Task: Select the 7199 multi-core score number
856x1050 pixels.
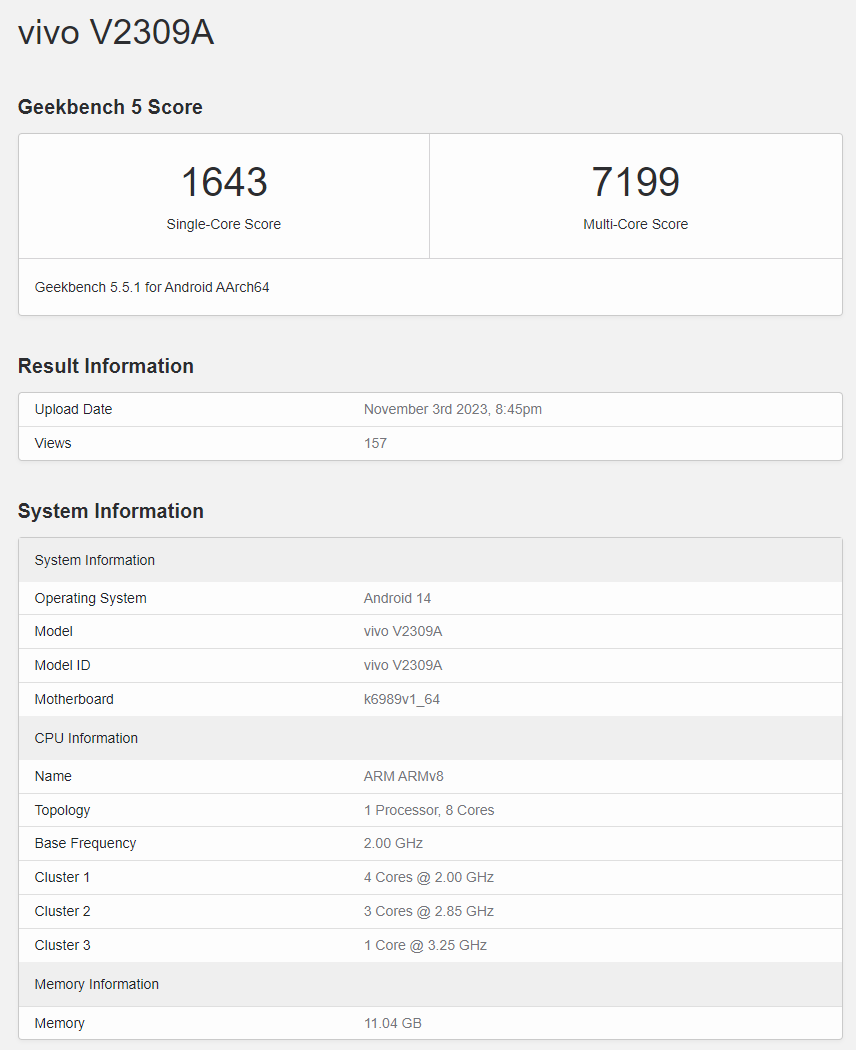Action: click(635, 182)
